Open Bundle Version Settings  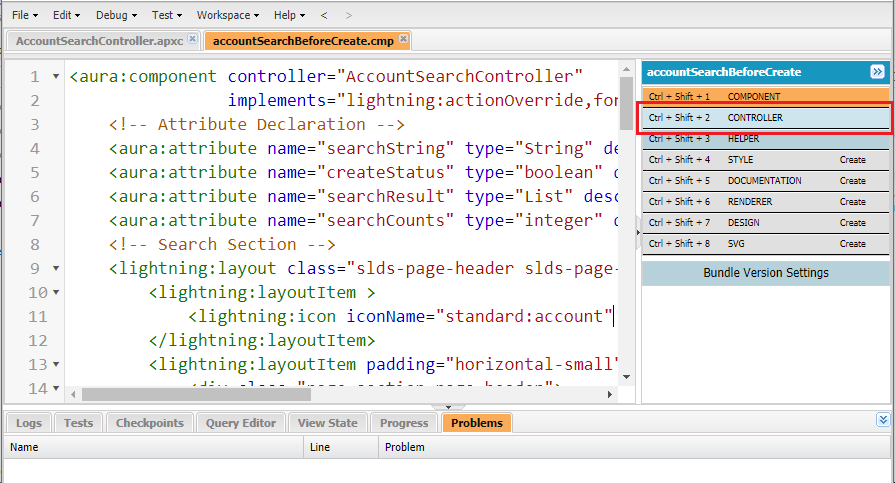pos(765,273)
